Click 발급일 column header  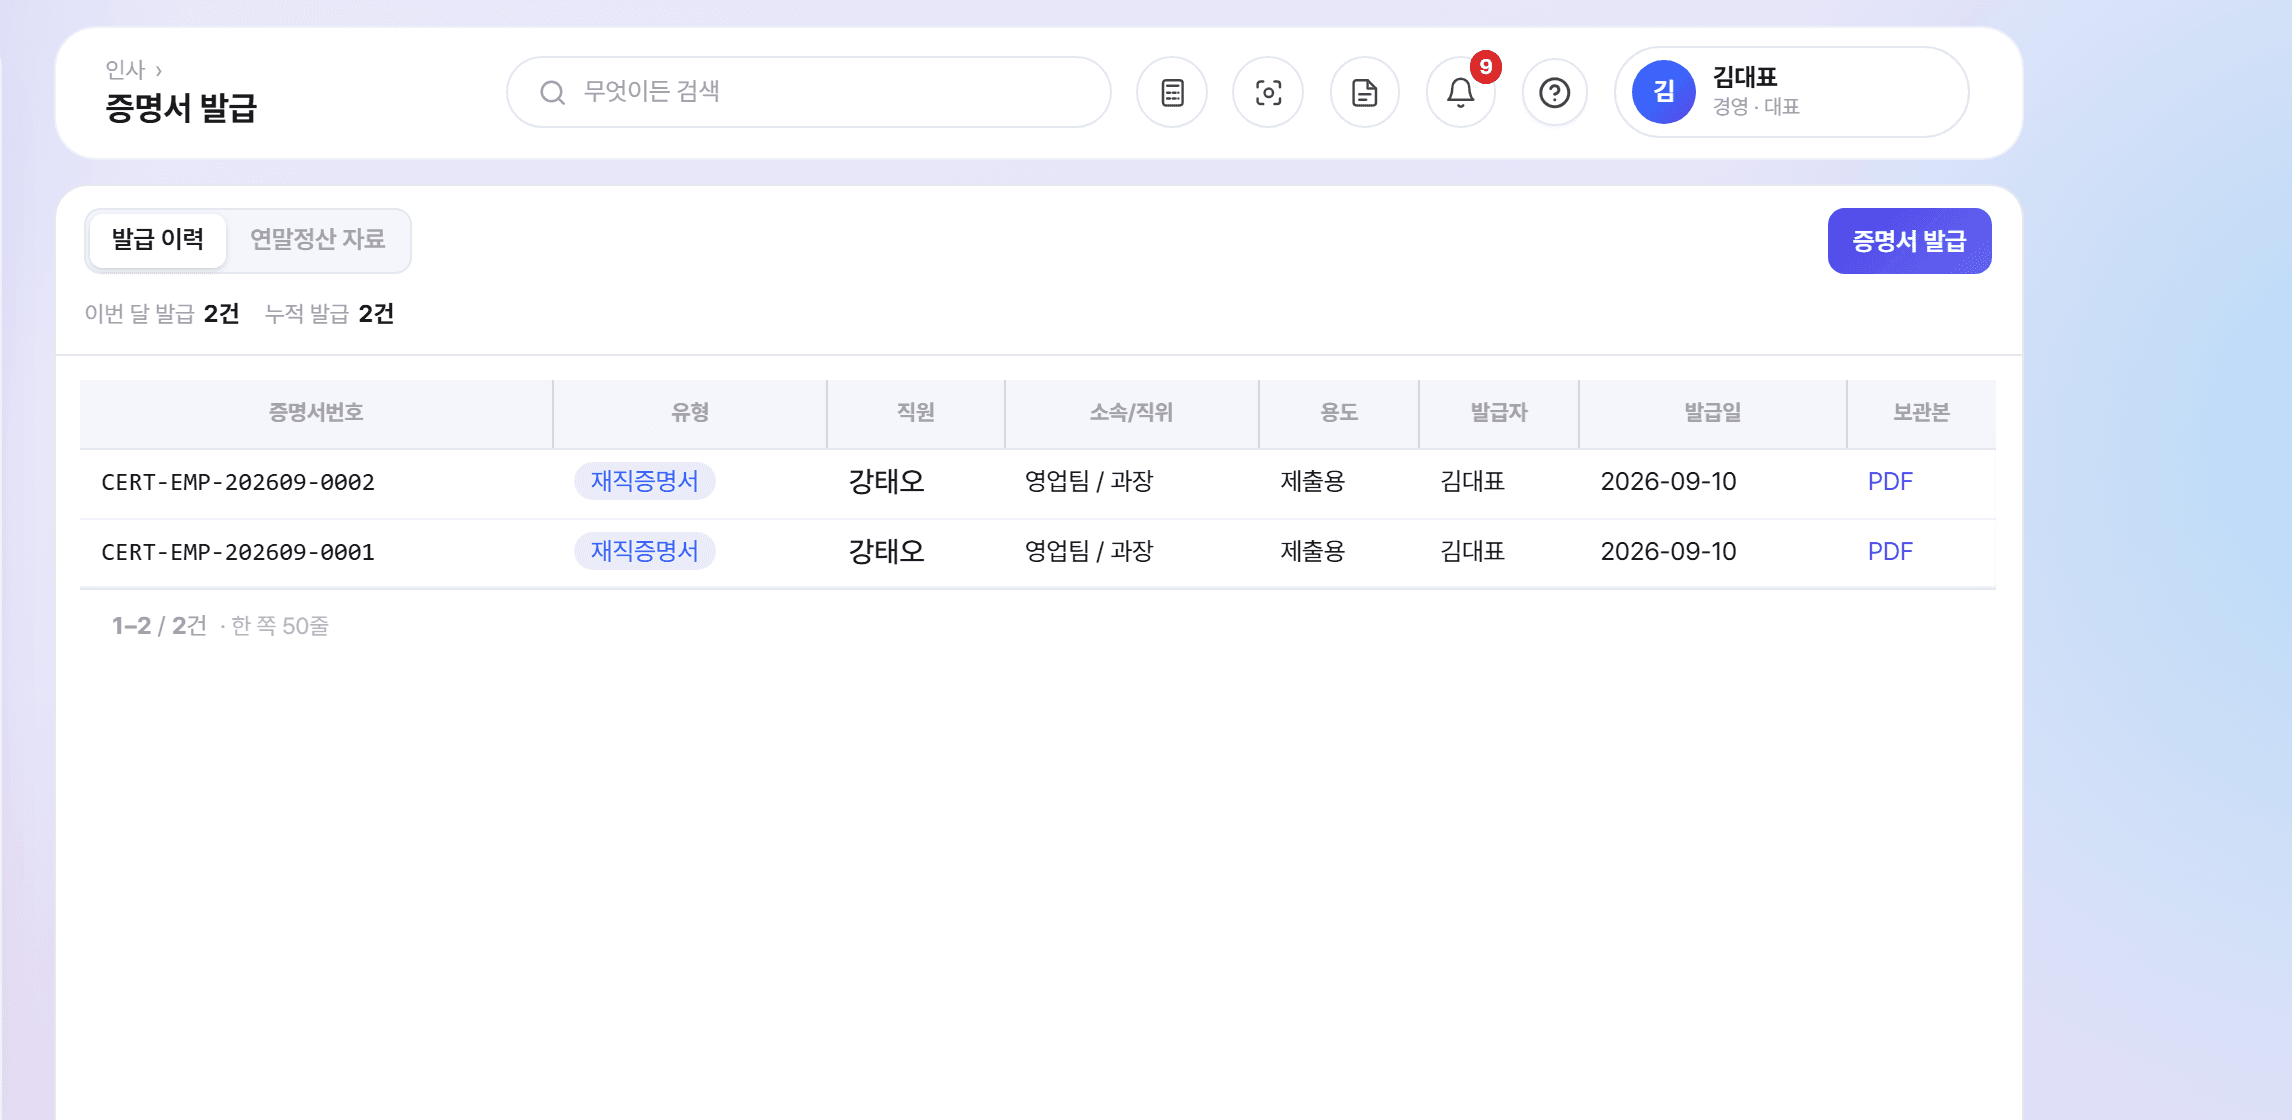[x=1713, y=413]
